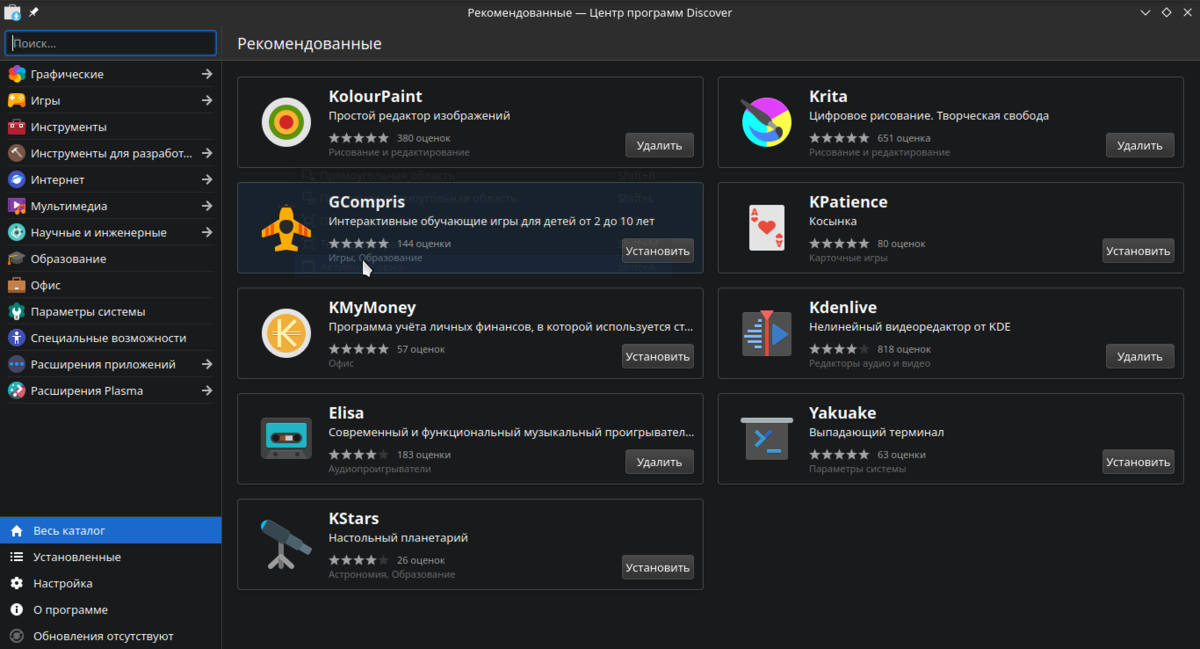
Task: Click the Elisa title text
Action: point(346,413)
